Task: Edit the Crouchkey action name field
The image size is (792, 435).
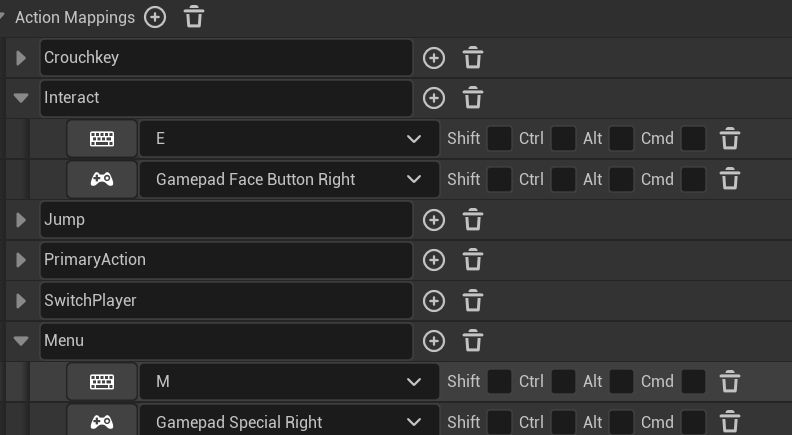Action: [226, 58]
